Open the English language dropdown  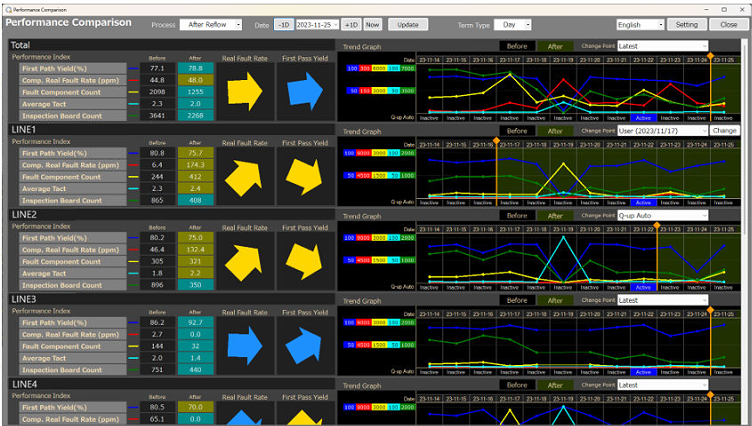point(640,24)
